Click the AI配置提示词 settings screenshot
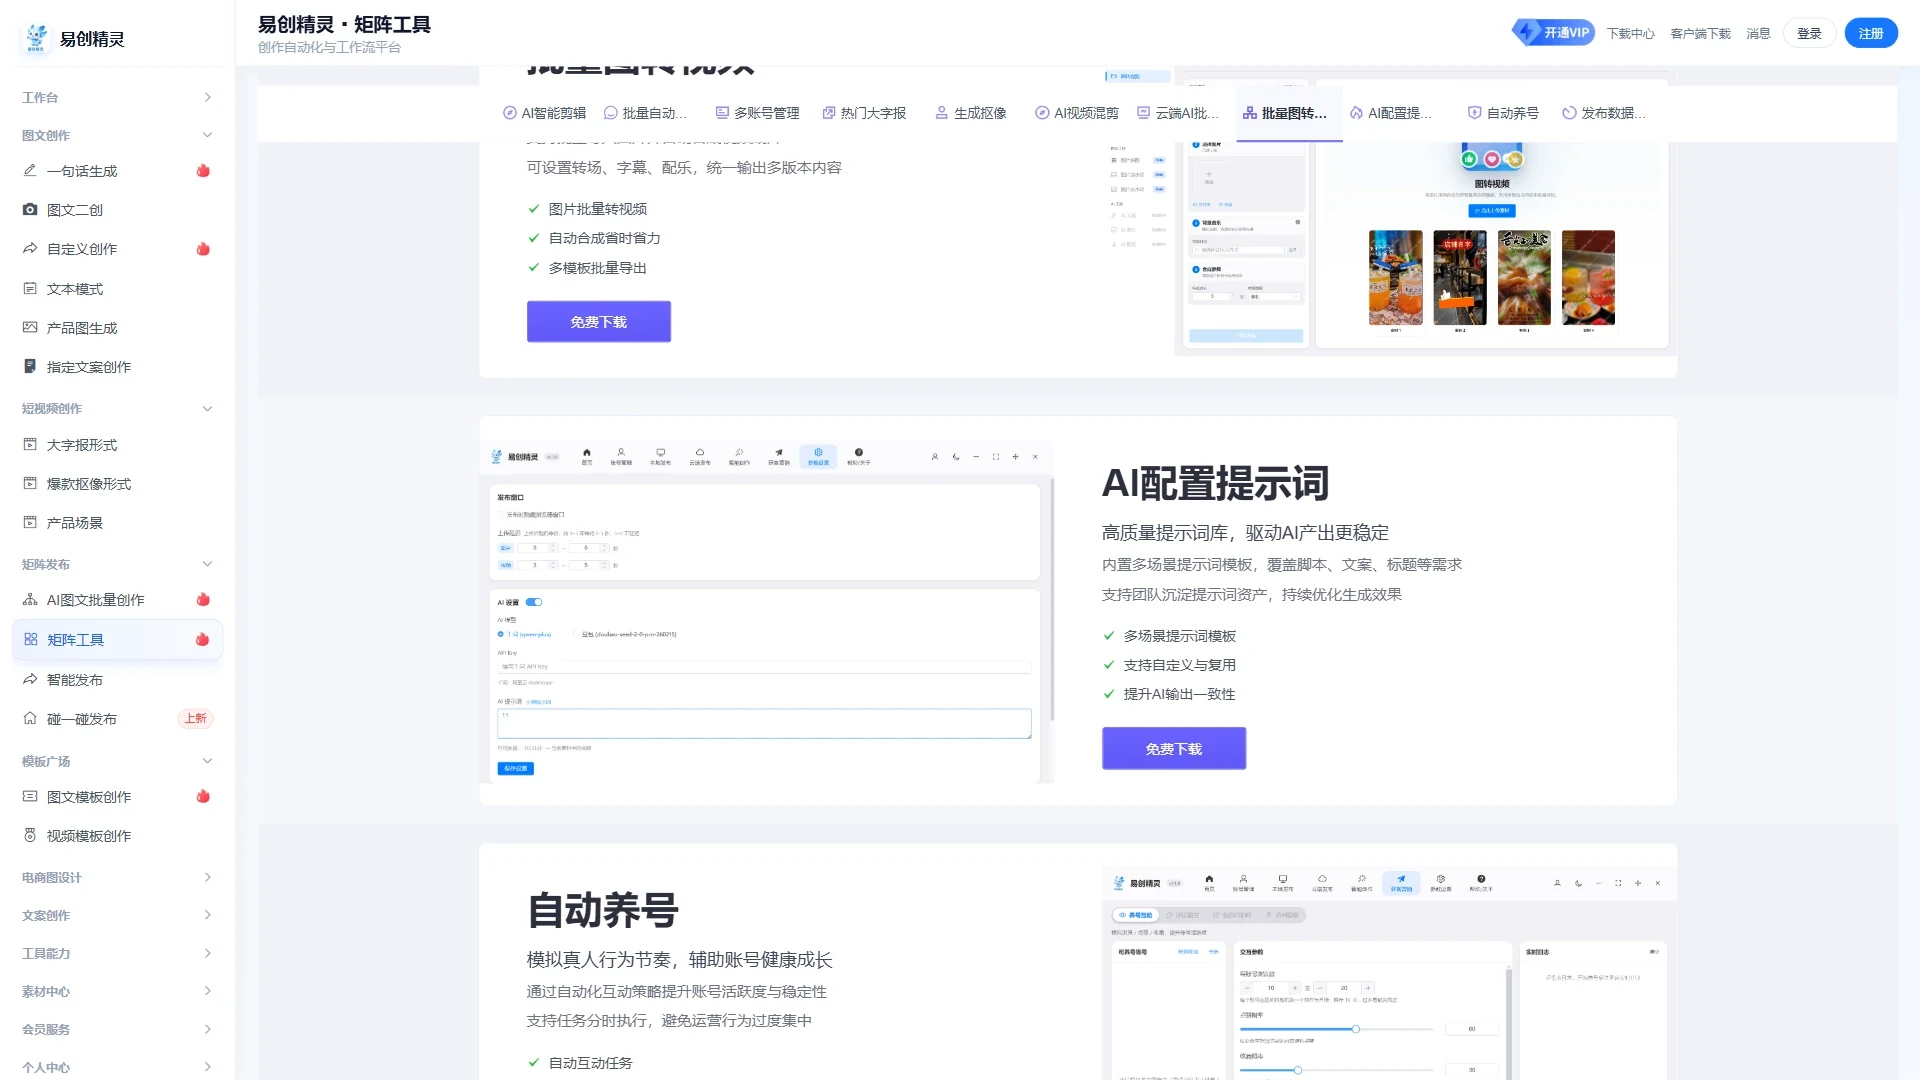The image size is (1920, 1080). point(767,611)
